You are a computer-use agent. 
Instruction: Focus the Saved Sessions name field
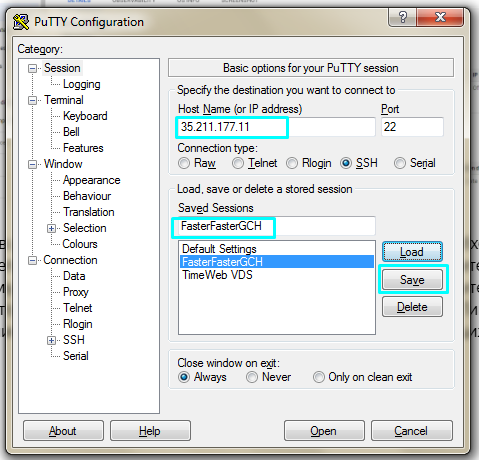tap(276, 226)
